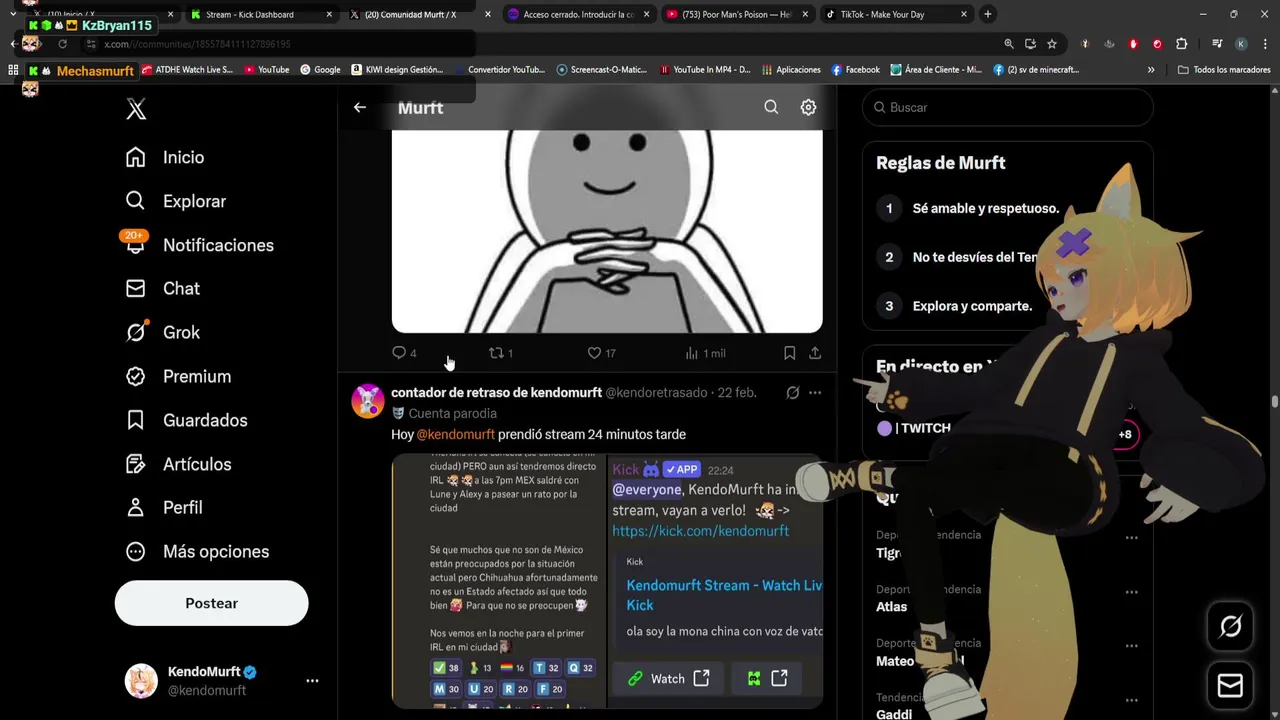Screen dimensions: 1280x720
Task: Open Todos los marcadores folder
Action: coord(1224,70)
